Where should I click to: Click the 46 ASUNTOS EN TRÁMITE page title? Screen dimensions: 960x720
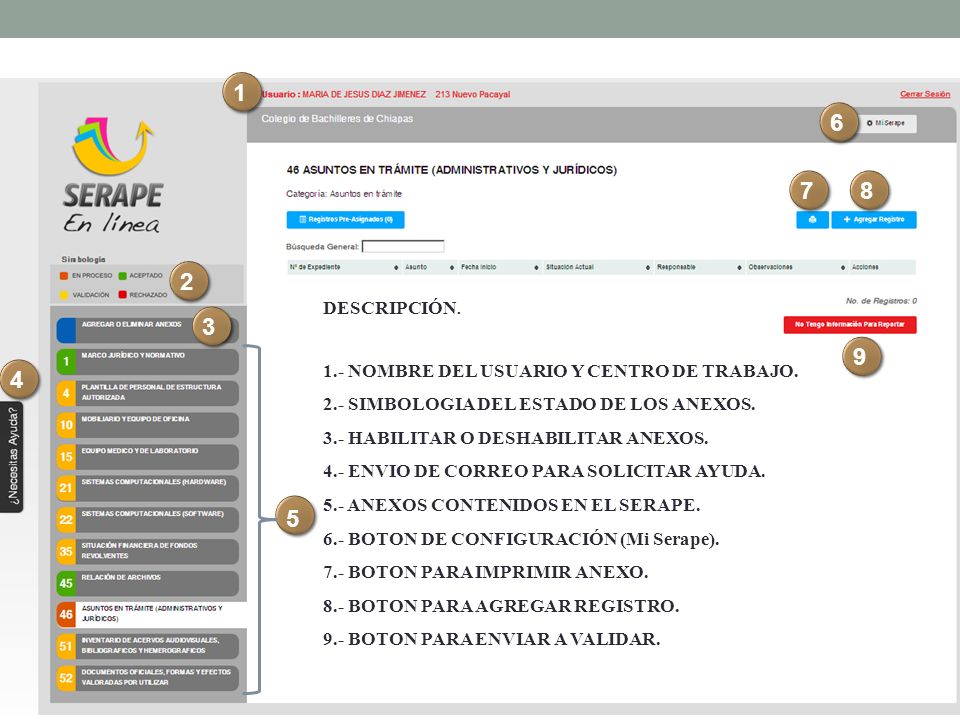point(451,170)
